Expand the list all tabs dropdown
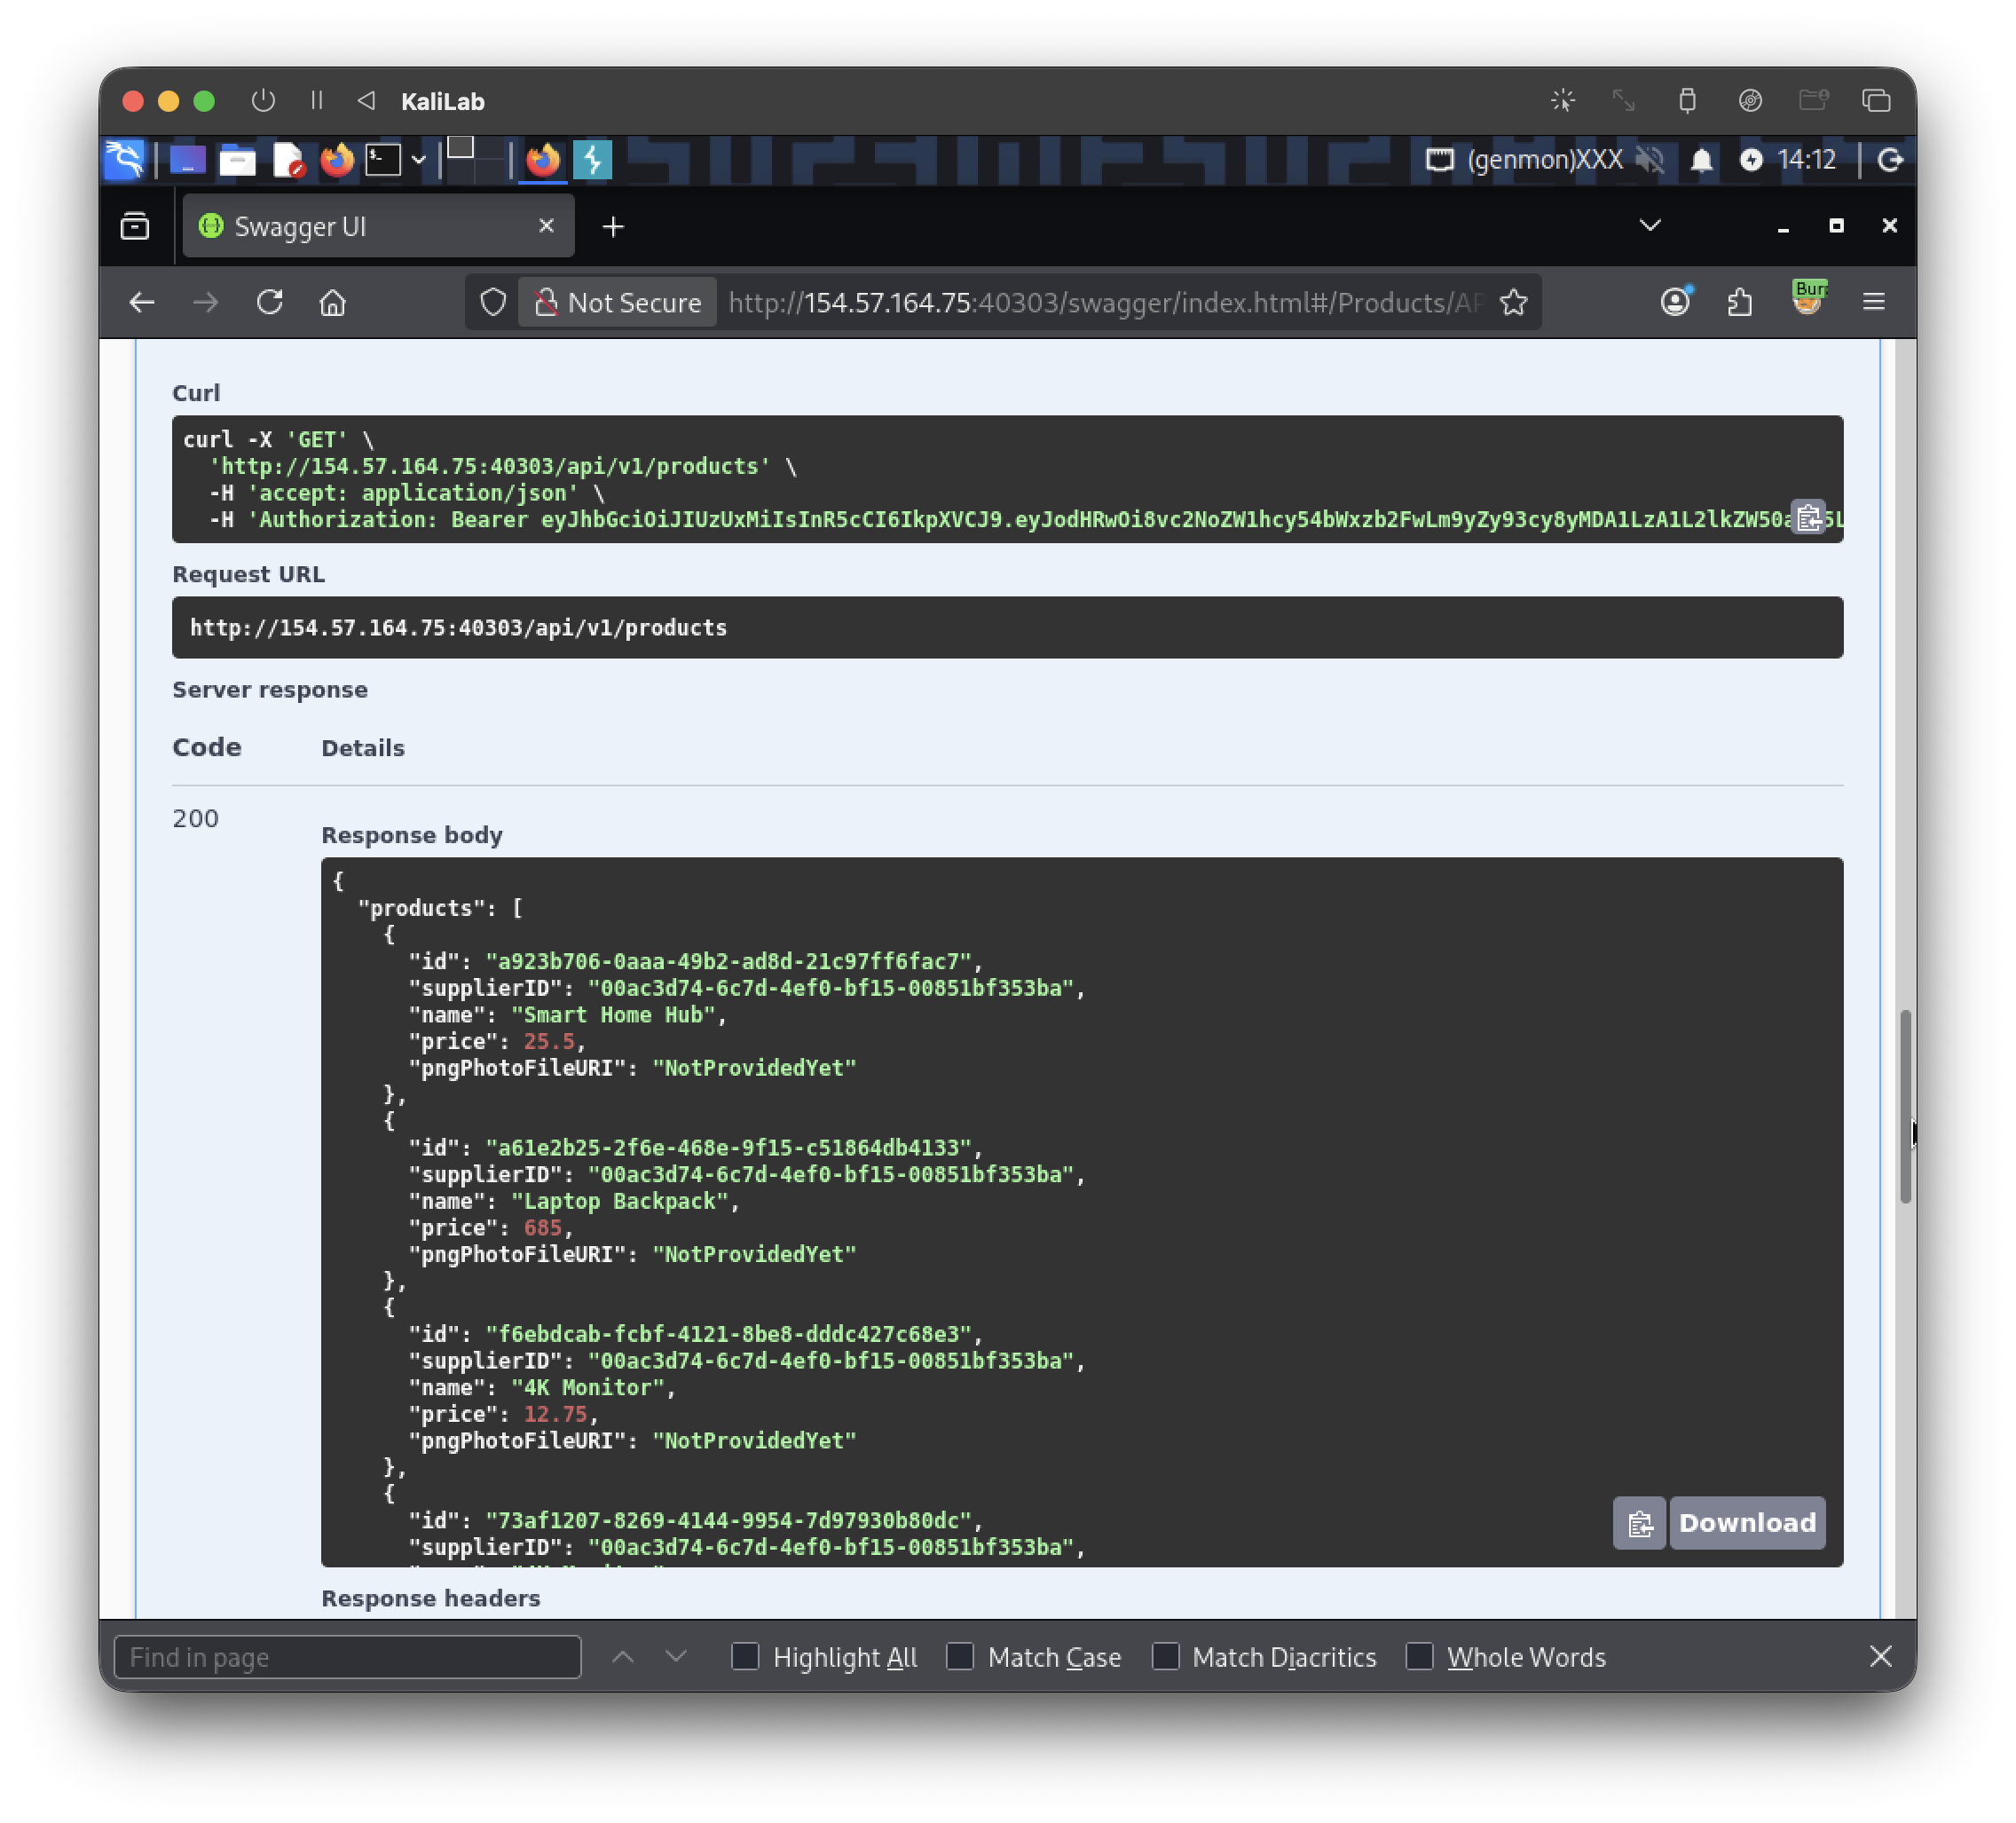 tap(1650, 225)
